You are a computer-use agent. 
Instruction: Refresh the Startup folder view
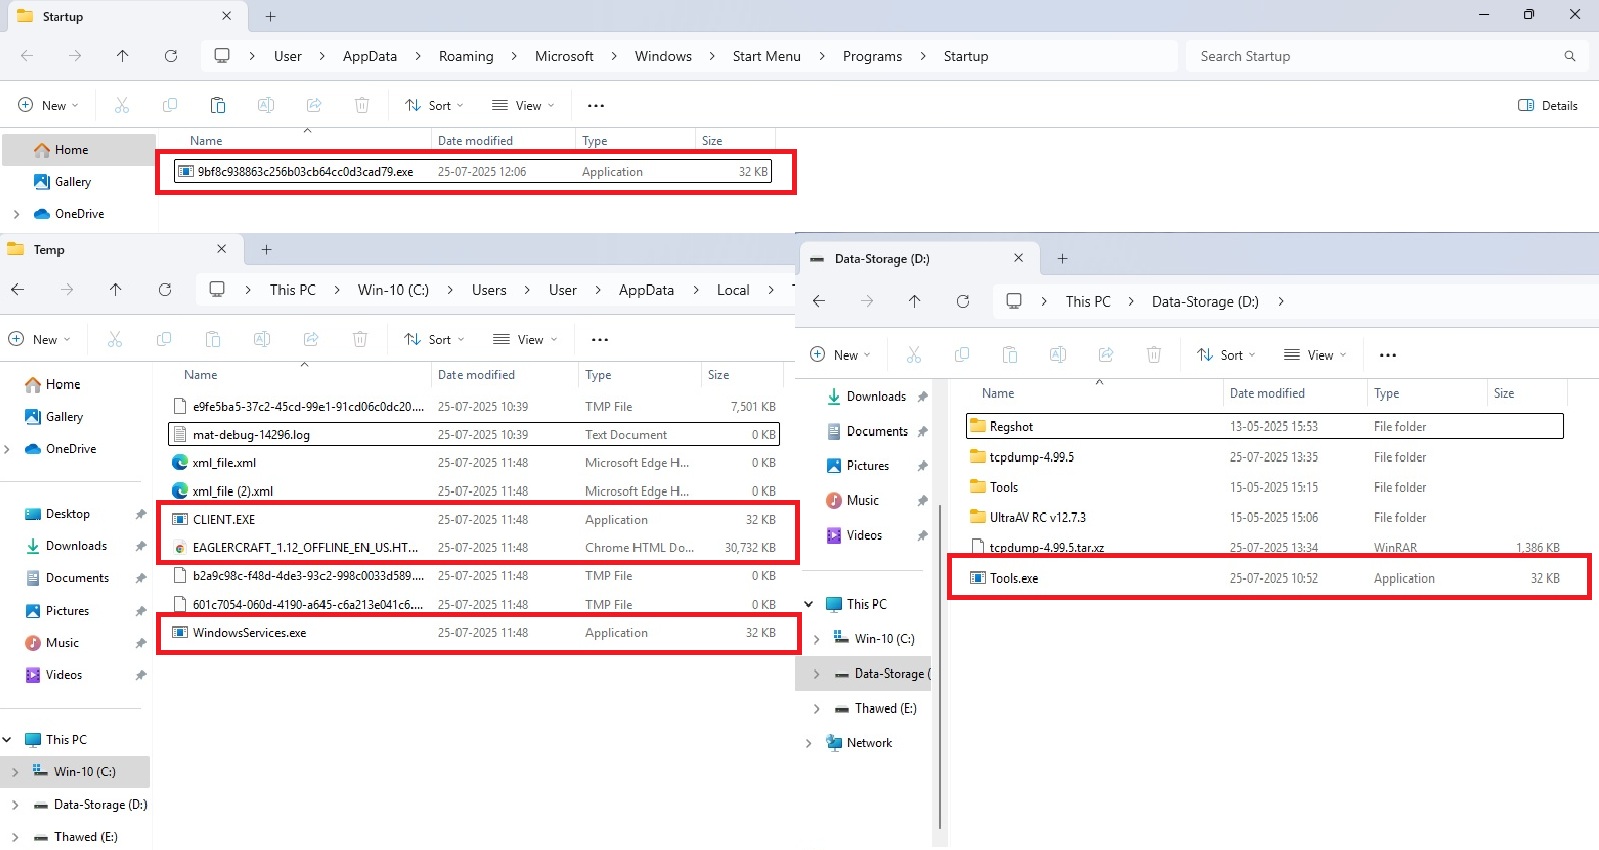pos(171,56)
